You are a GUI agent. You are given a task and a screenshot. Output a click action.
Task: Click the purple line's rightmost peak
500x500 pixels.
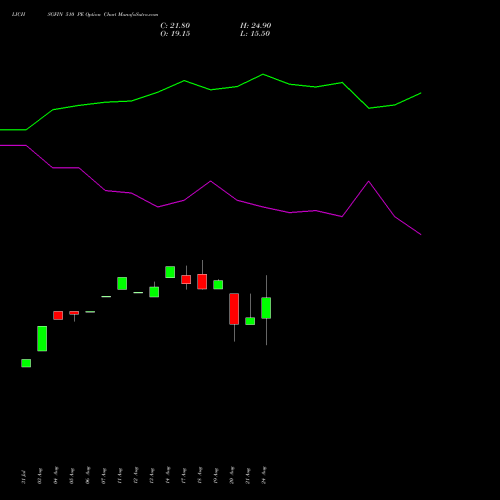tap(368, 181)
